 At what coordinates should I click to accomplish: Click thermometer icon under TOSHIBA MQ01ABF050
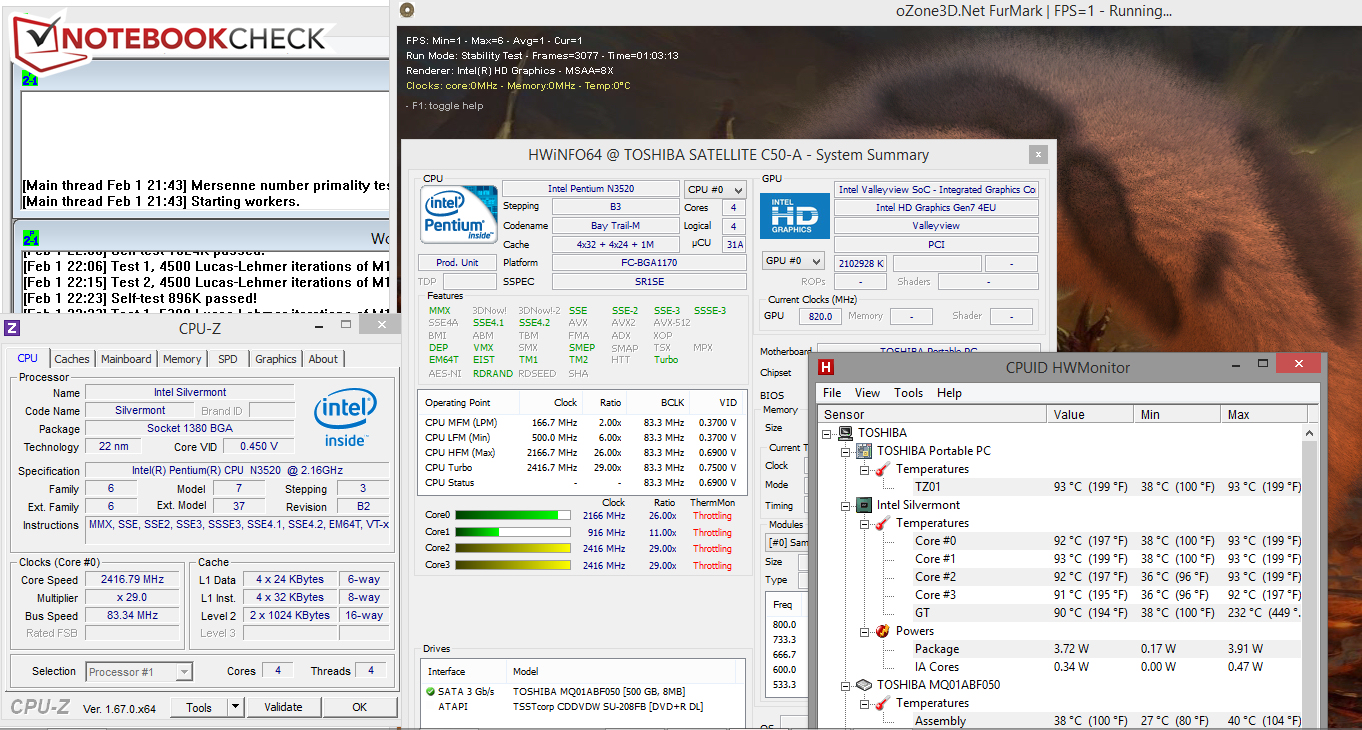click(883, 703)
